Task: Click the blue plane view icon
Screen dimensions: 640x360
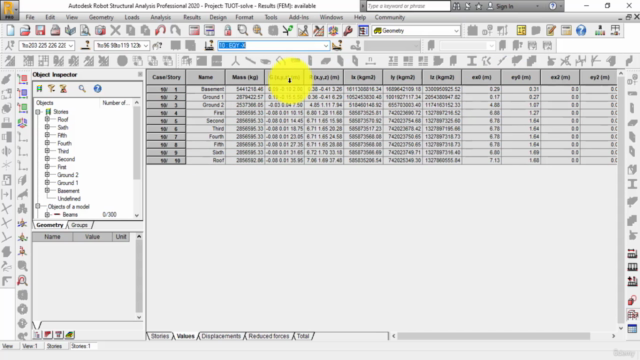Action: tap(22, 93)
